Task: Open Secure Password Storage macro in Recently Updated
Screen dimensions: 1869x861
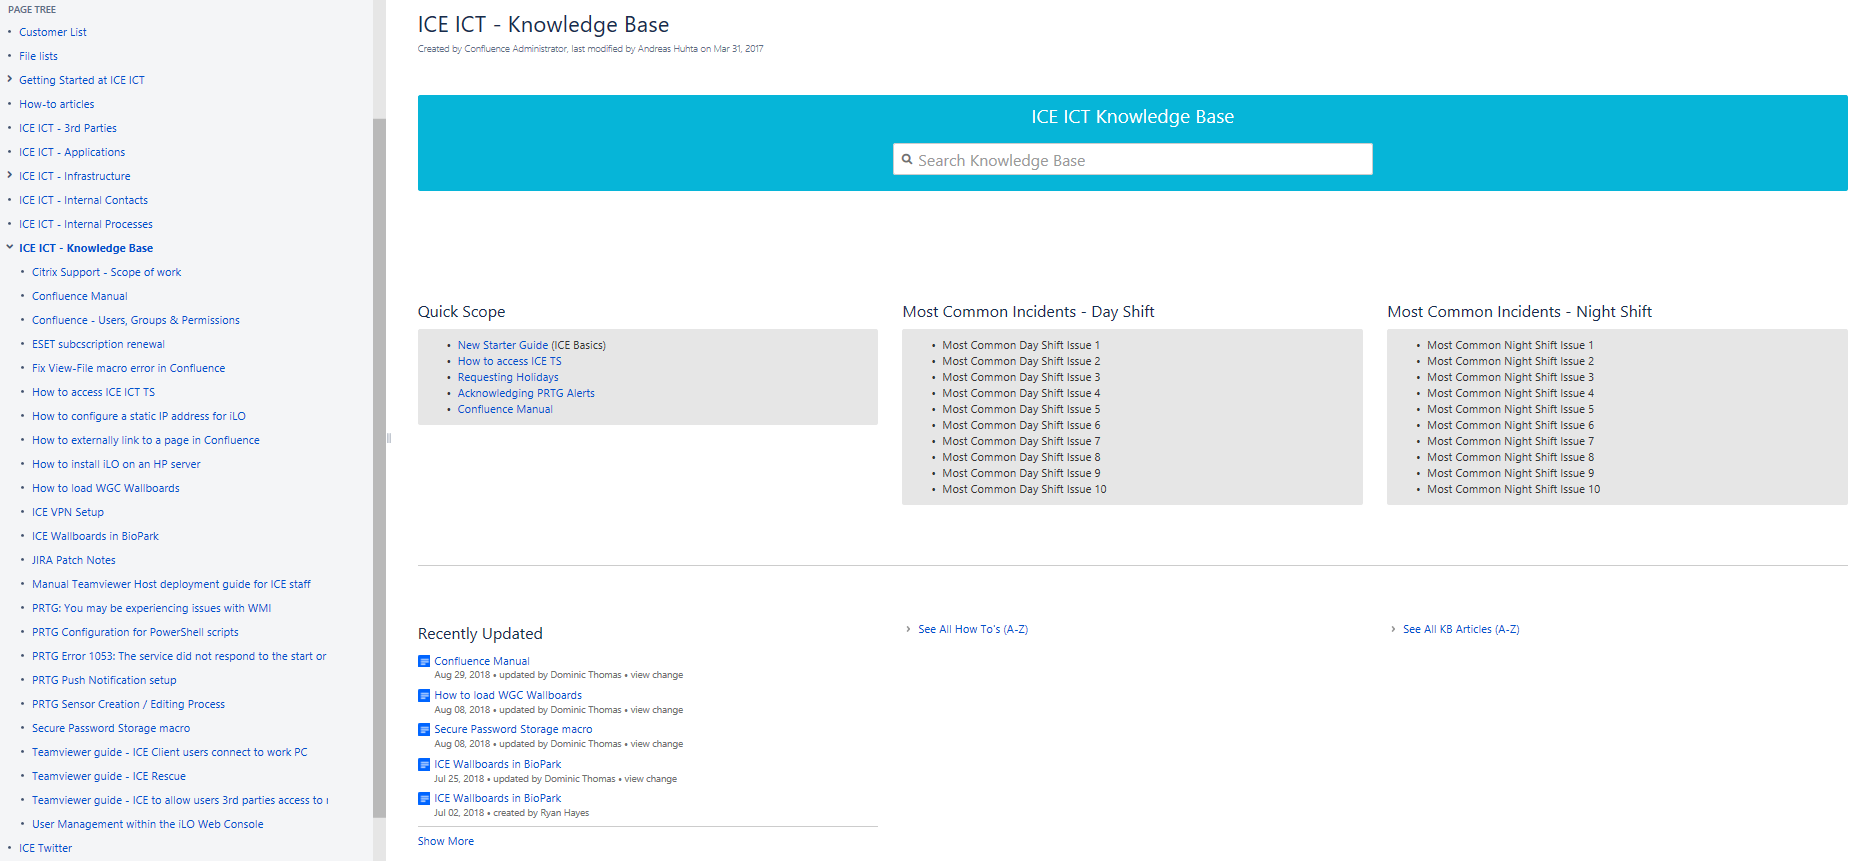Action: pos(513,729)
